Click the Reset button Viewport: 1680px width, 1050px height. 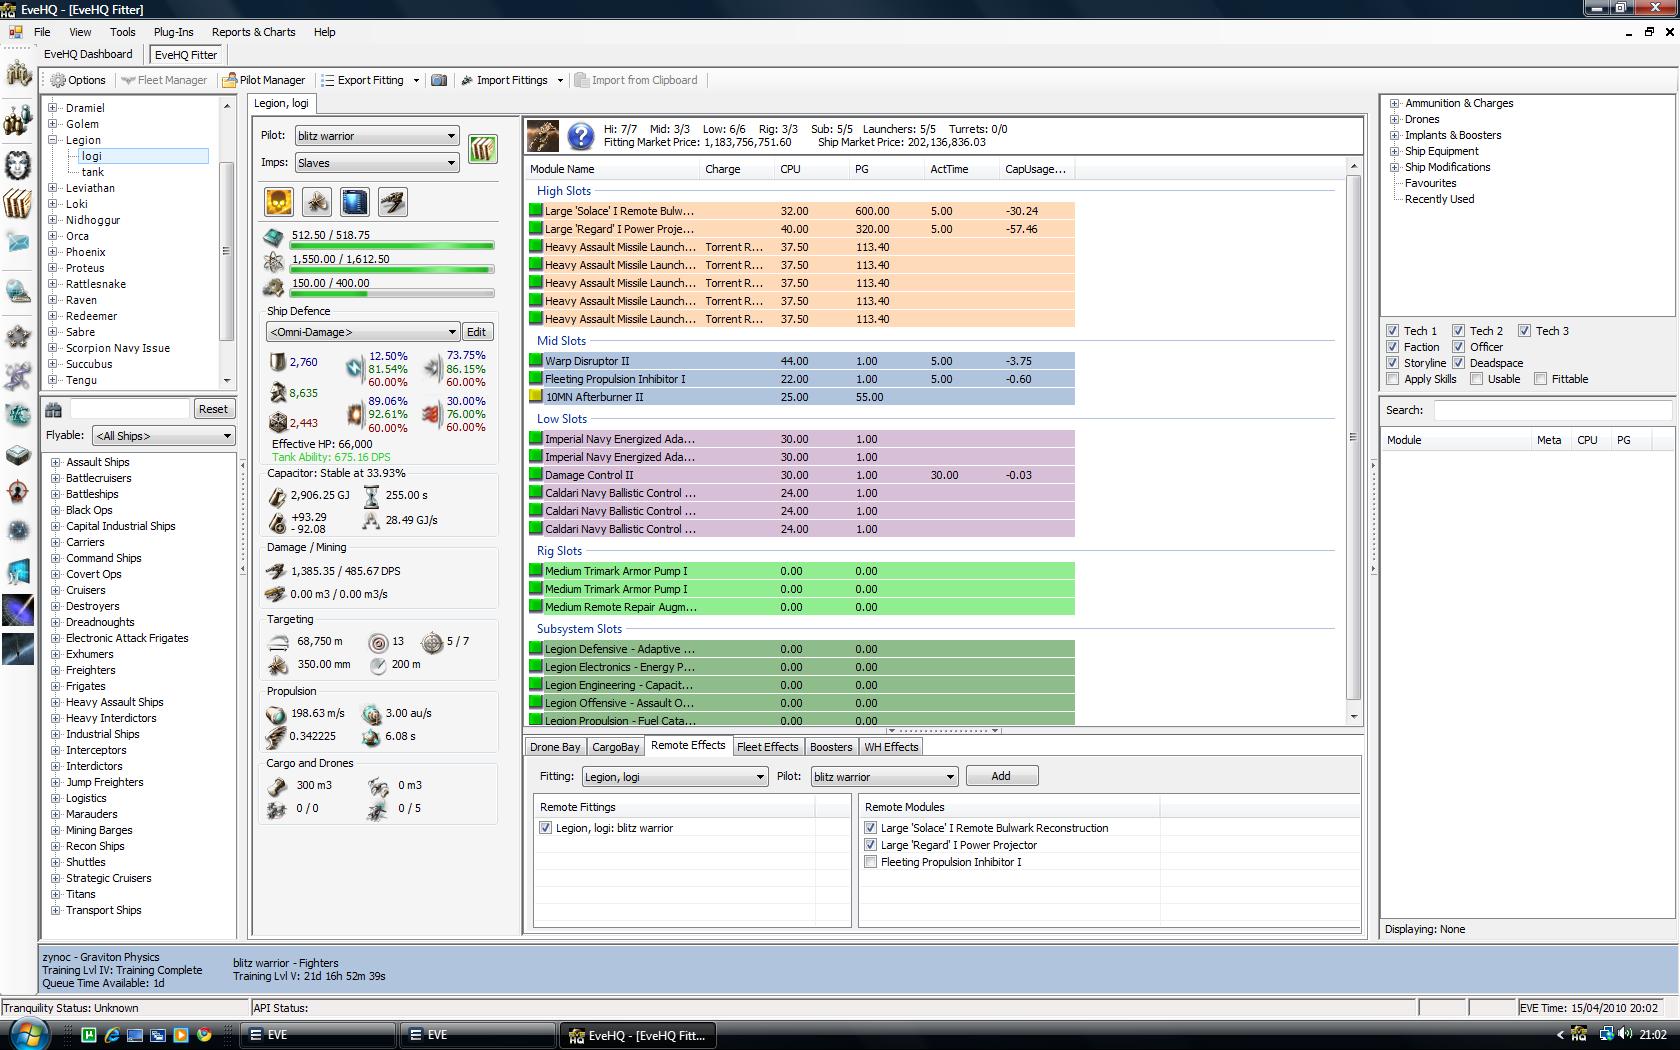pyautogui.click(x=213, y=409)
